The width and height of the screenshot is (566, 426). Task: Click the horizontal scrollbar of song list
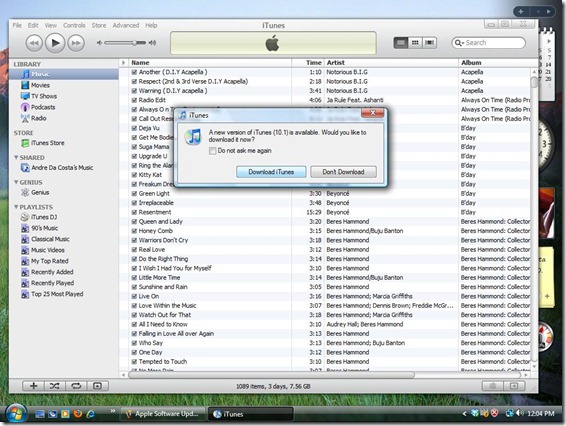(x=271, y=375)
